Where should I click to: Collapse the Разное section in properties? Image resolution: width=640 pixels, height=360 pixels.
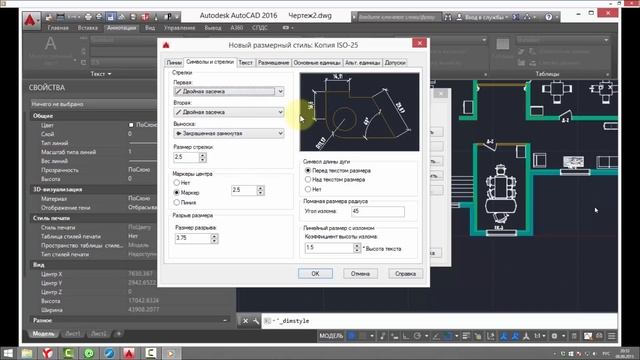(x=225, y=320)
